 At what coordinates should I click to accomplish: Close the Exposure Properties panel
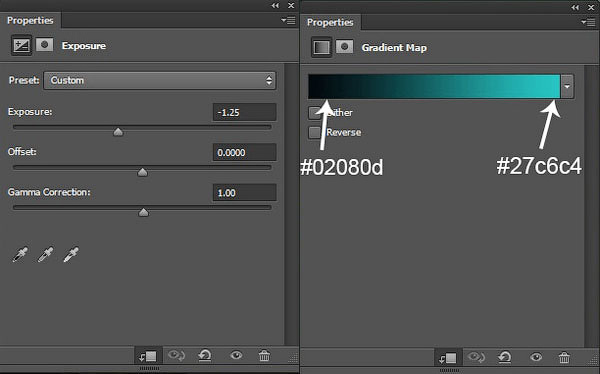click(291, 5)
